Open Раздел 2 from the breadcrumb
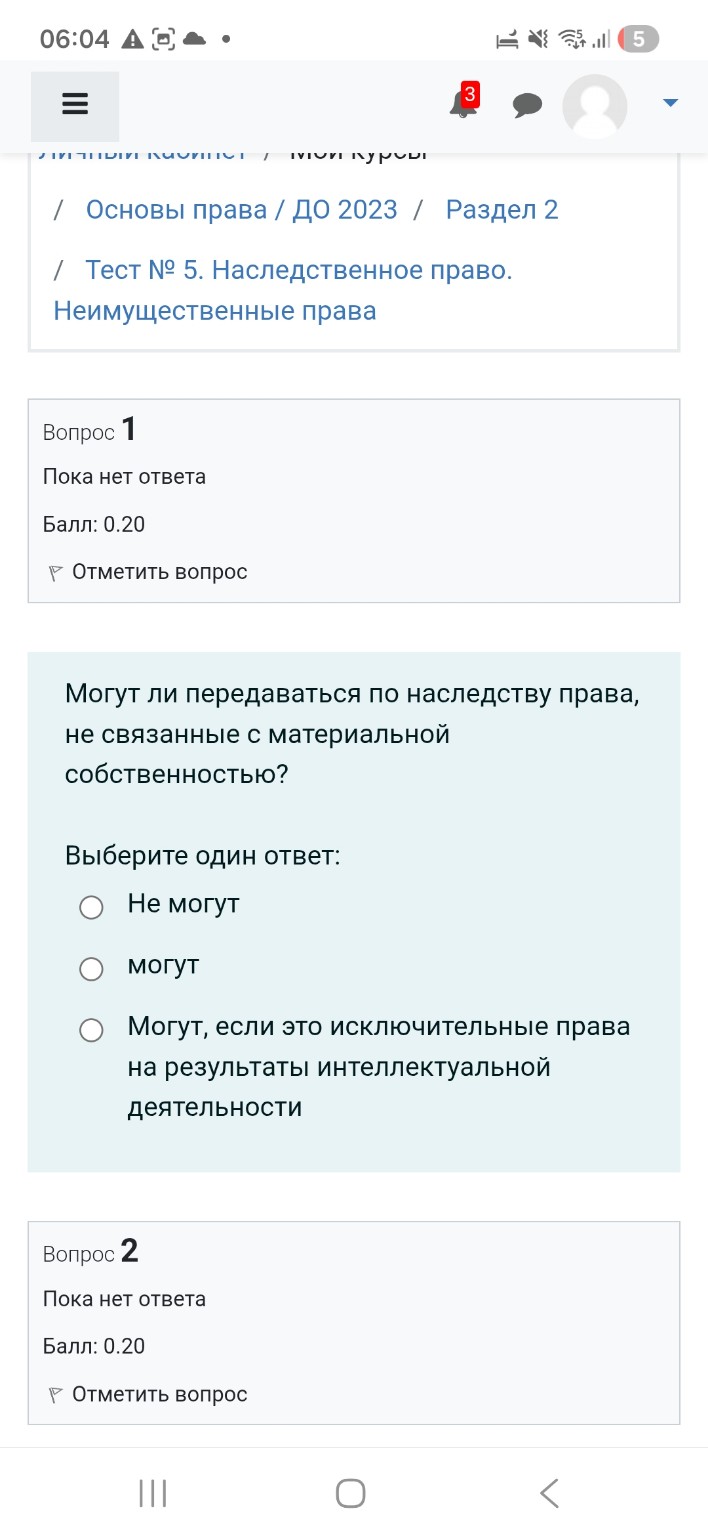The image size is (708, 1536). 502,209
